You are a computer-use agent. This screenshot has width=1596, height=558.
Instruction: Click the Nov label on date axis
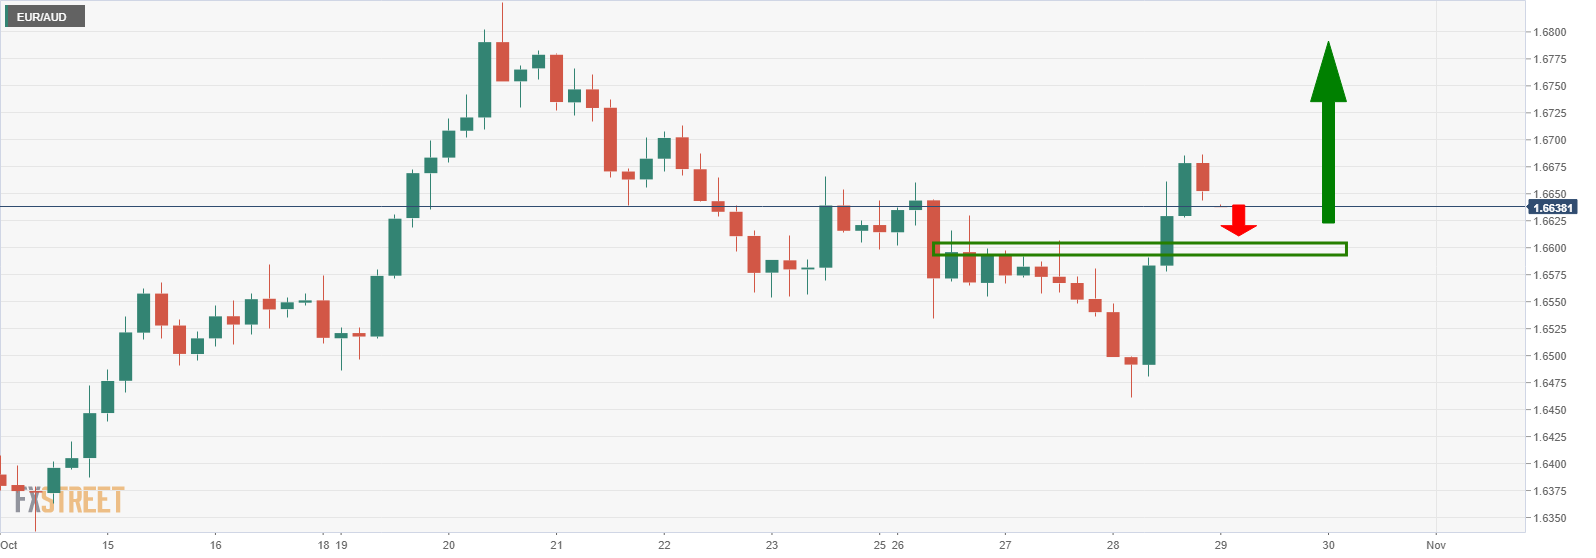1436,545
